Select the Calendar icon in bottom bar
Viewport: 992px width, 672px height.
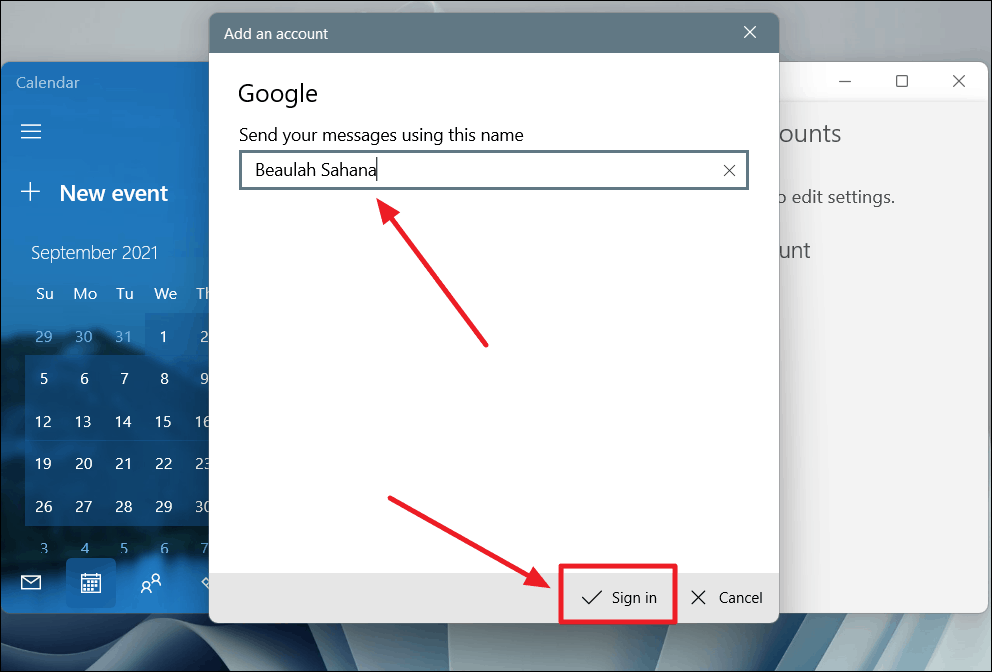coord(90,583)
